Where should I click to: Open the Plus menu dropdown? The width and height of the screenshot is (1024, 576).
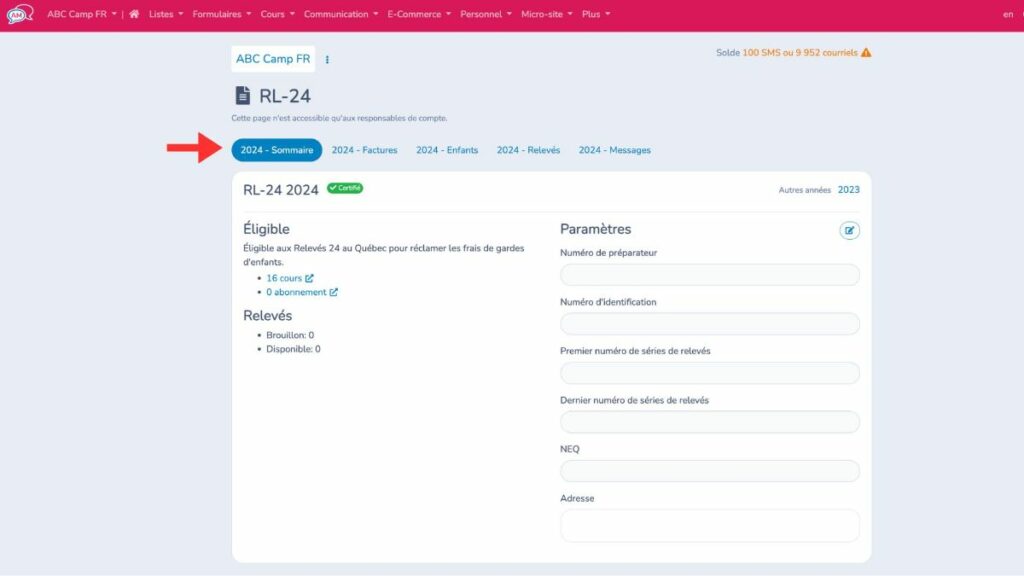pyautogui.click(x=594, y=14)
